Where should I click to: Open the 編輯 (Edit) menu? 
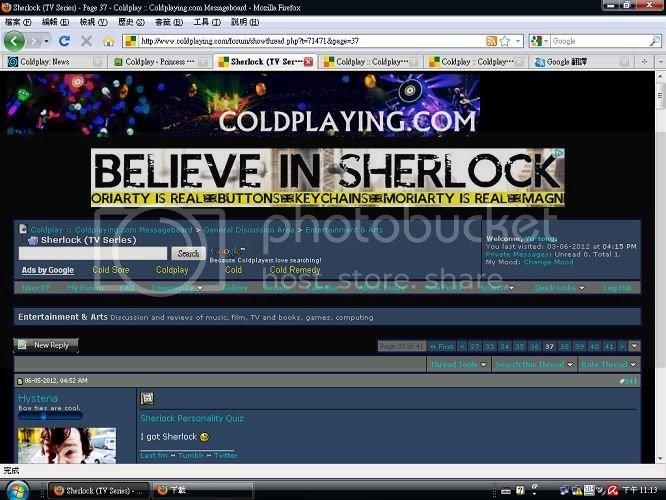click(x=55, y=22)
